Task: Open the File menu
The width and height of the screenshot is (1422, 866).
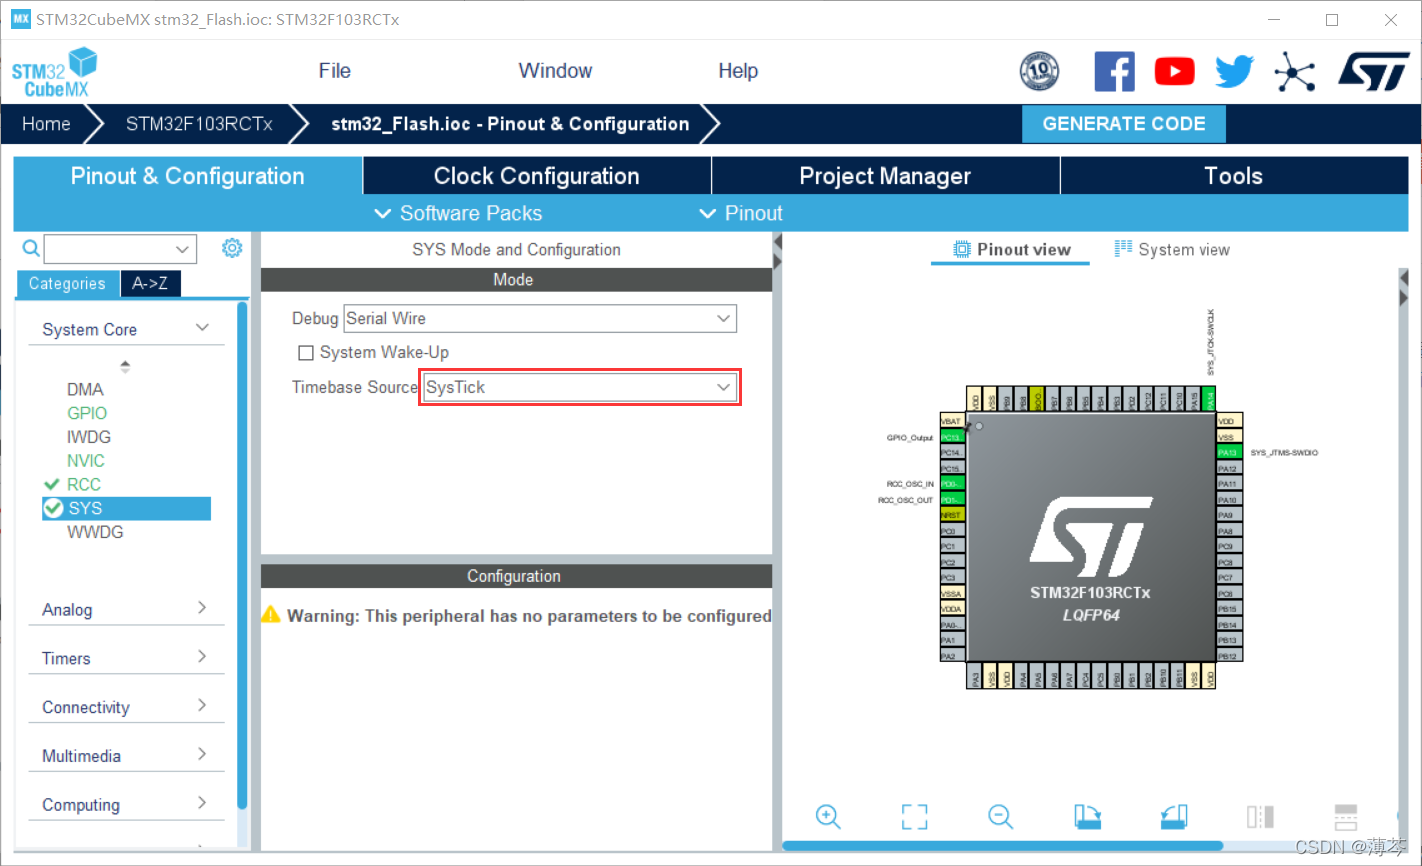Action: click(335, 71)
